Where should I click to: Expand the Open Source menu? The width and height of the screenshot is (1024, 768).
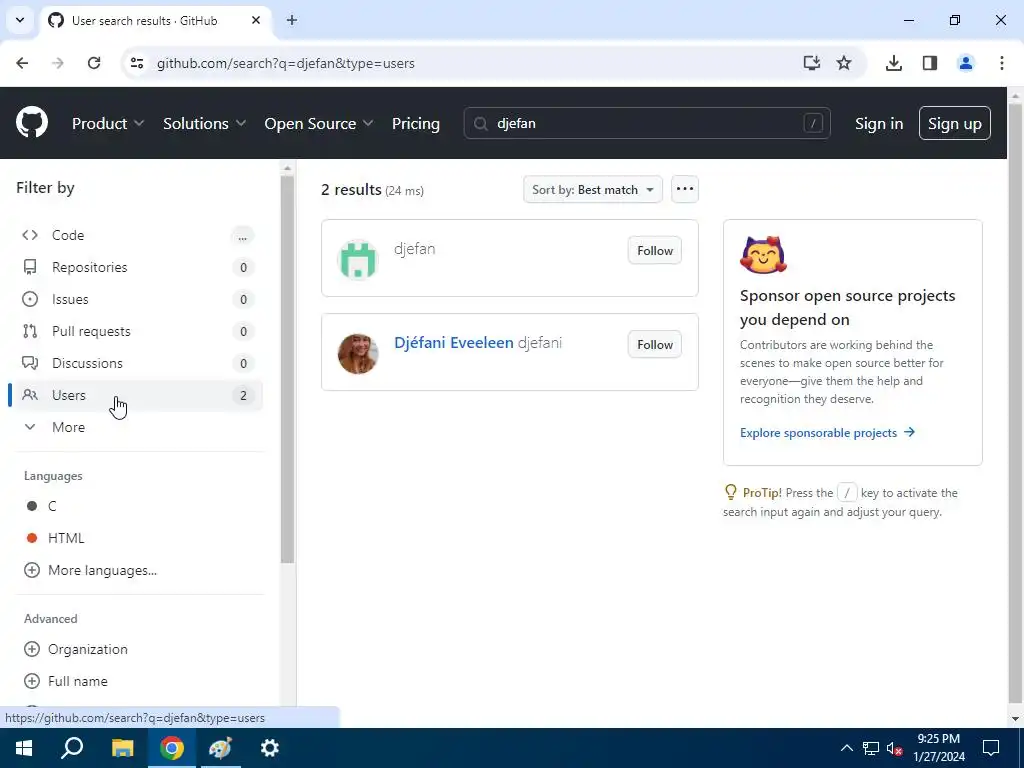tap(319, 123)
